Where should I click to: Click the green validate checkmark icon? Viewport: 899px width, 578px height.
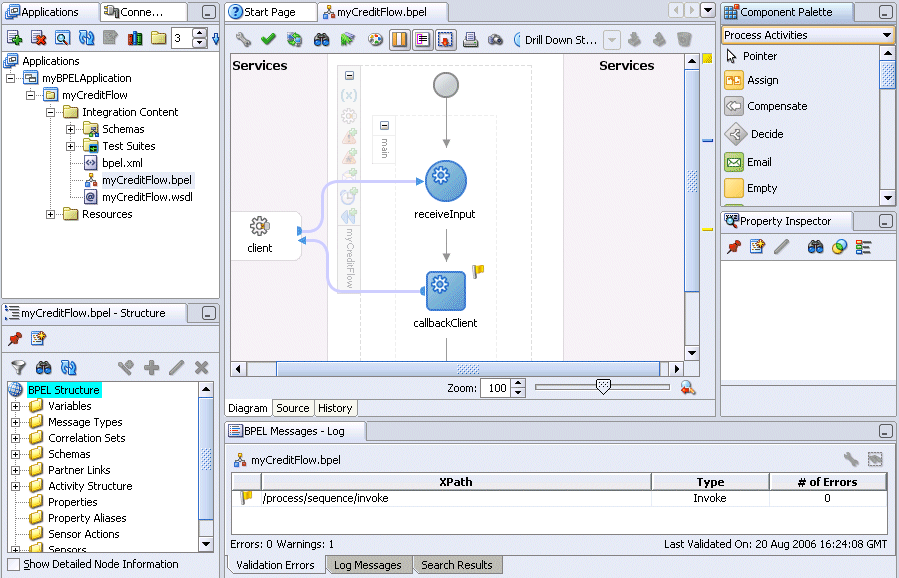pos(268,40)
